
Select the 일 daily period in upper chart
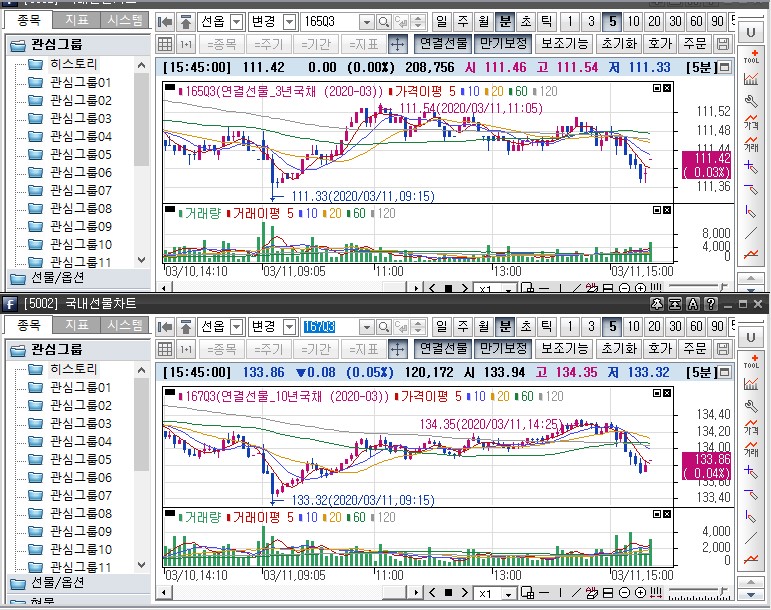point(442,21)
